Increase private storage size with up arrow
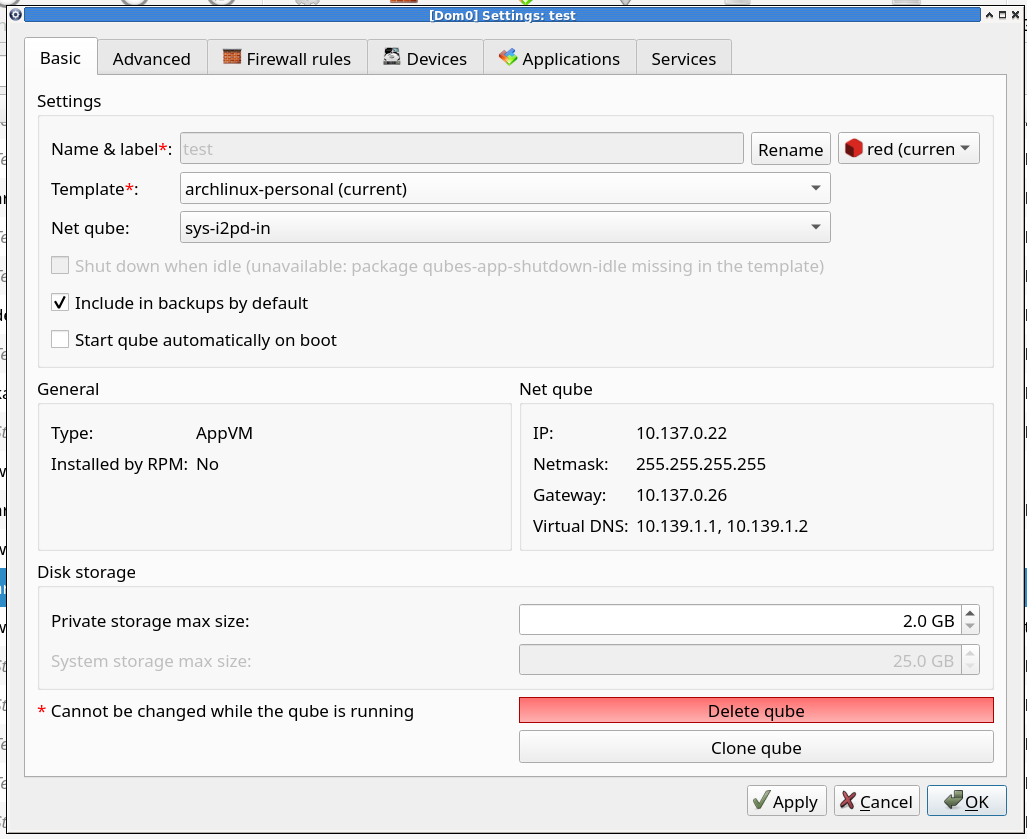 click(x=970, y=613)
